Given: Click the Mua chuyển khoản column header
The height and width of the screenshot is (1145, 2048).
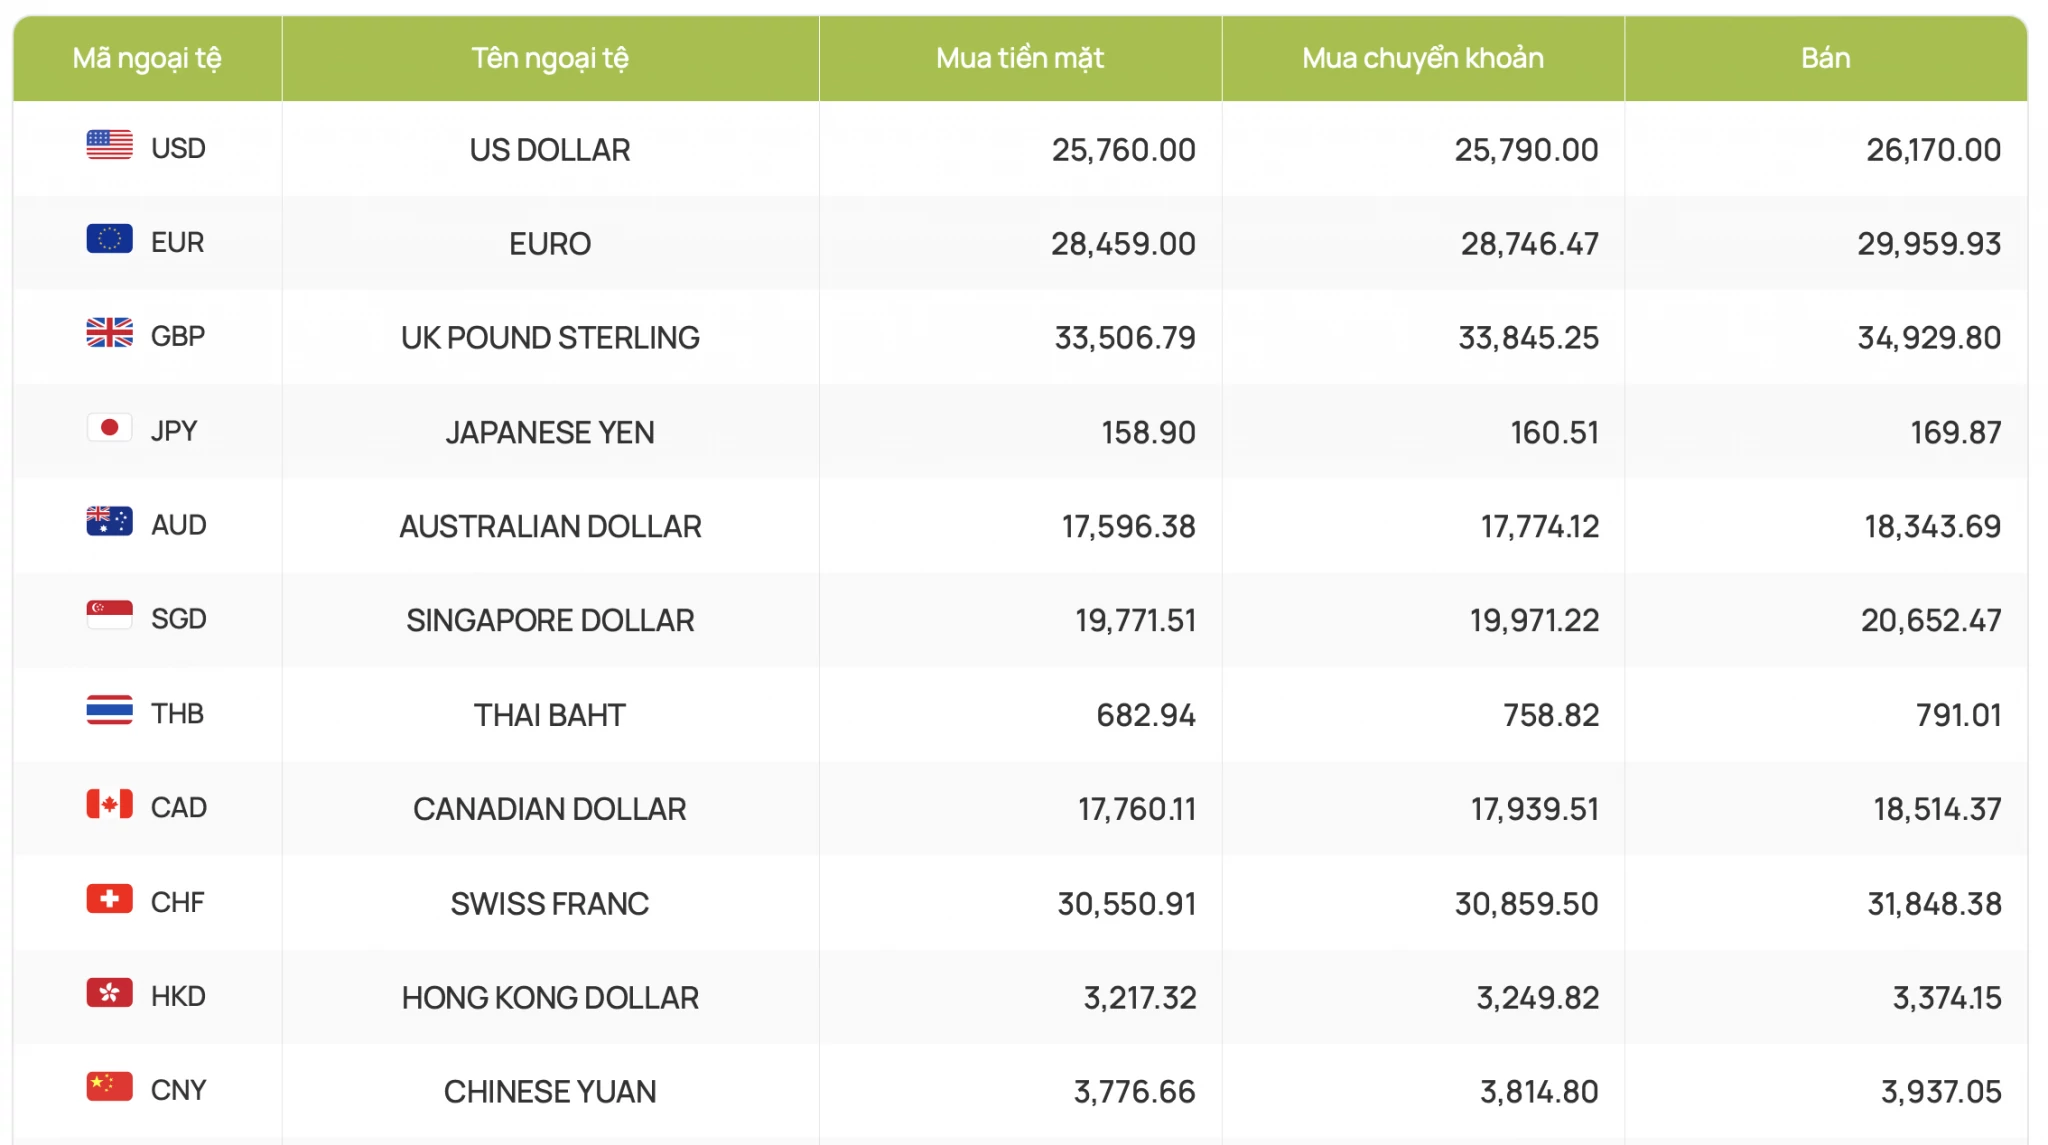Looking at the screenshot, I should (x=1423, y=58).
